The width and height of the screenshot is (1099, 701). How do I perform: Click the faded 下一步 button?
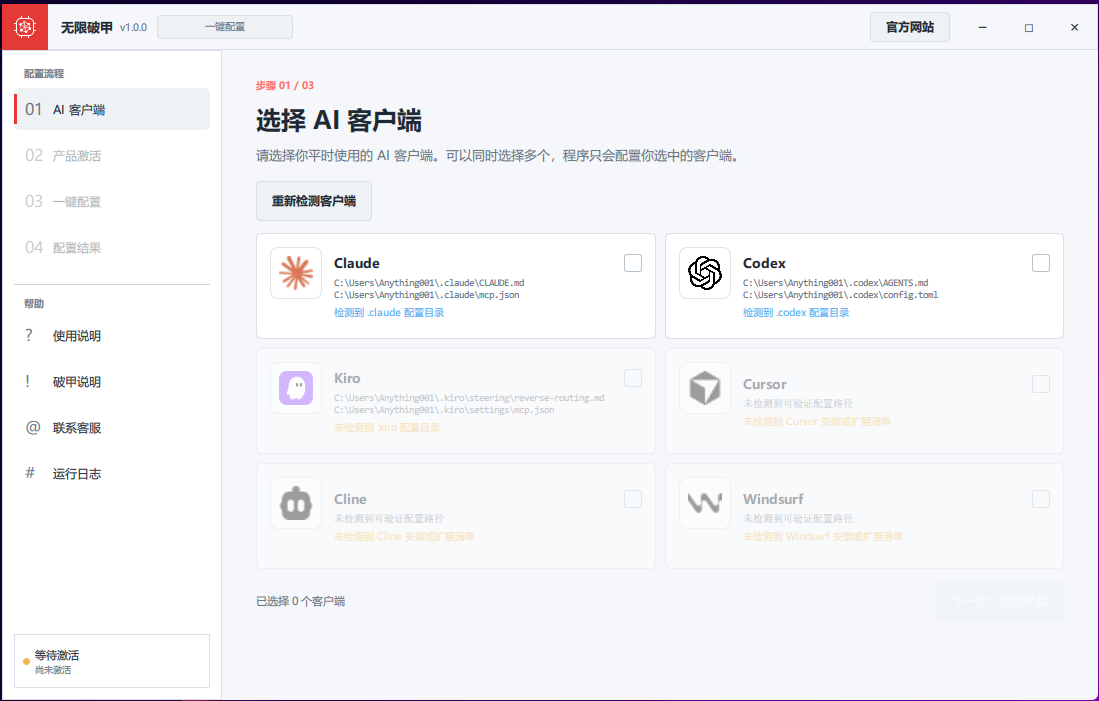coord(1000,601)
